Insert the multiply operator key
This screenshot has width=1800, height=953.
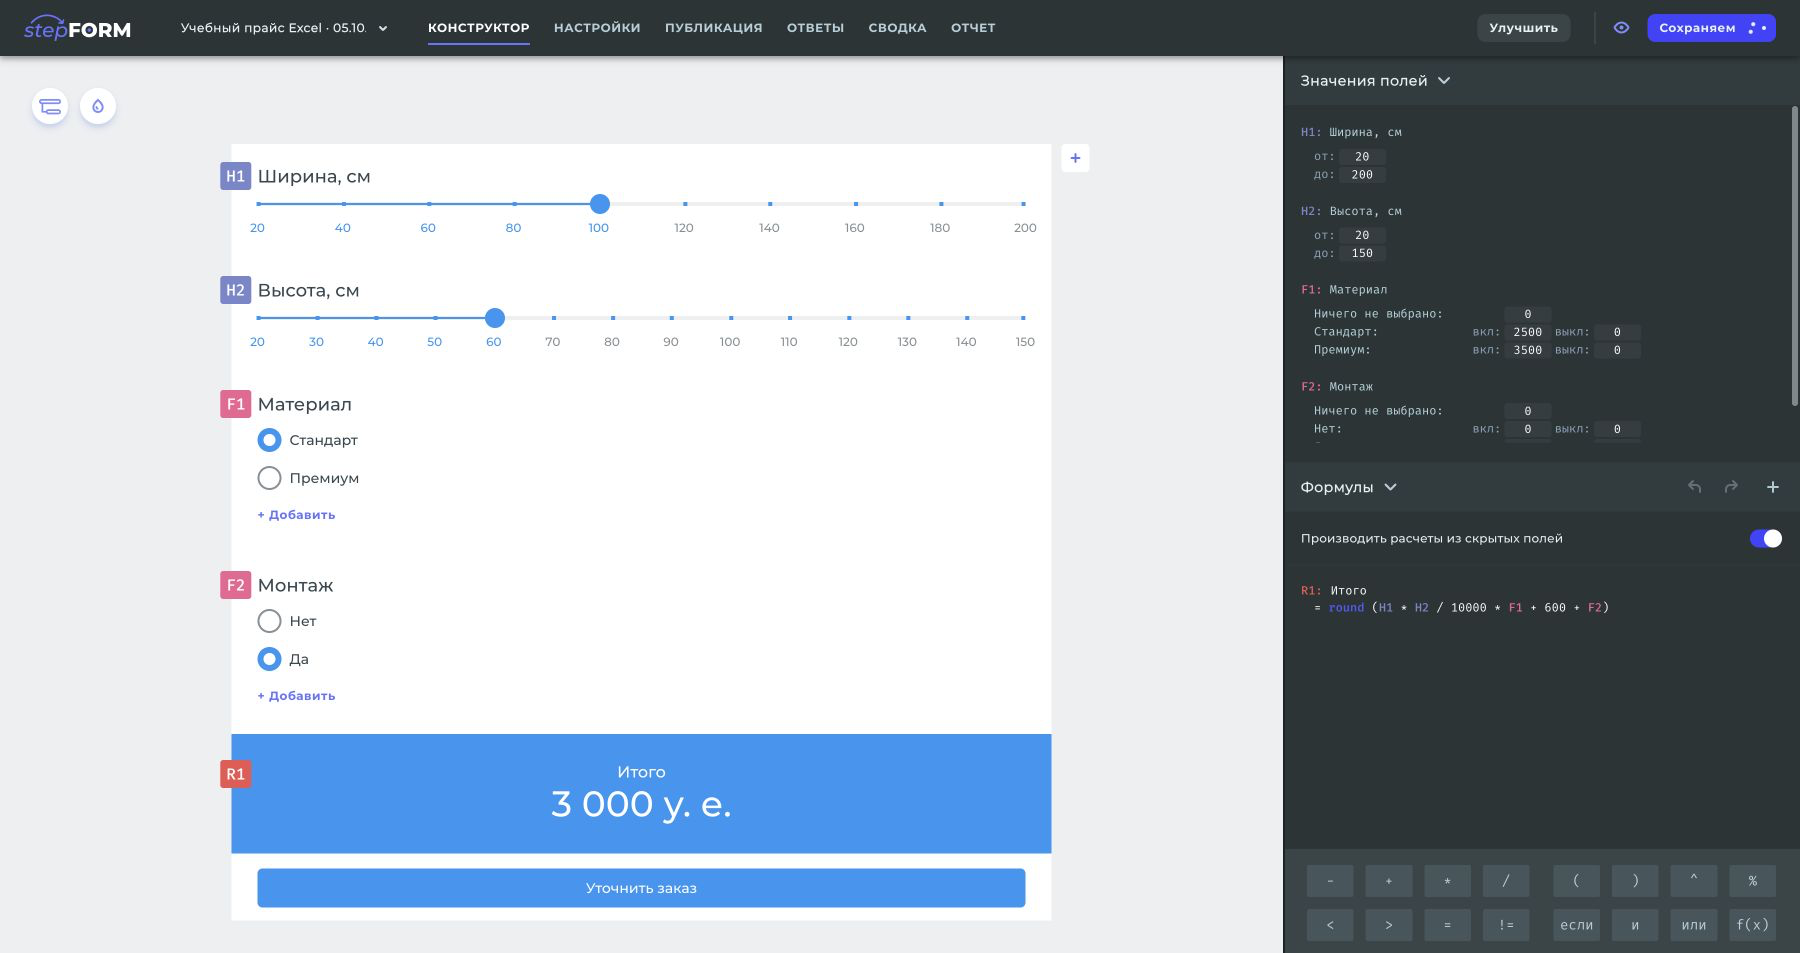click(1447, 881)
